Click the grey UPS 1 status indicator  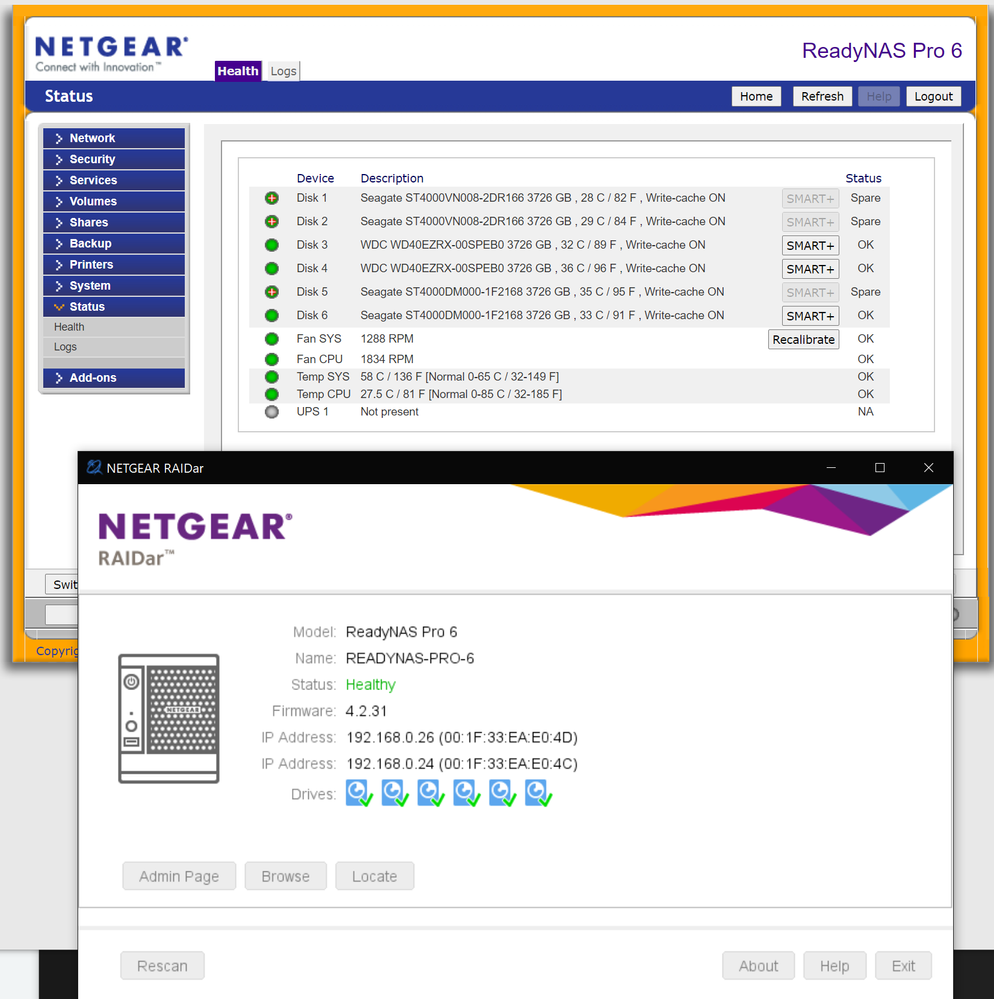point(271,412)
